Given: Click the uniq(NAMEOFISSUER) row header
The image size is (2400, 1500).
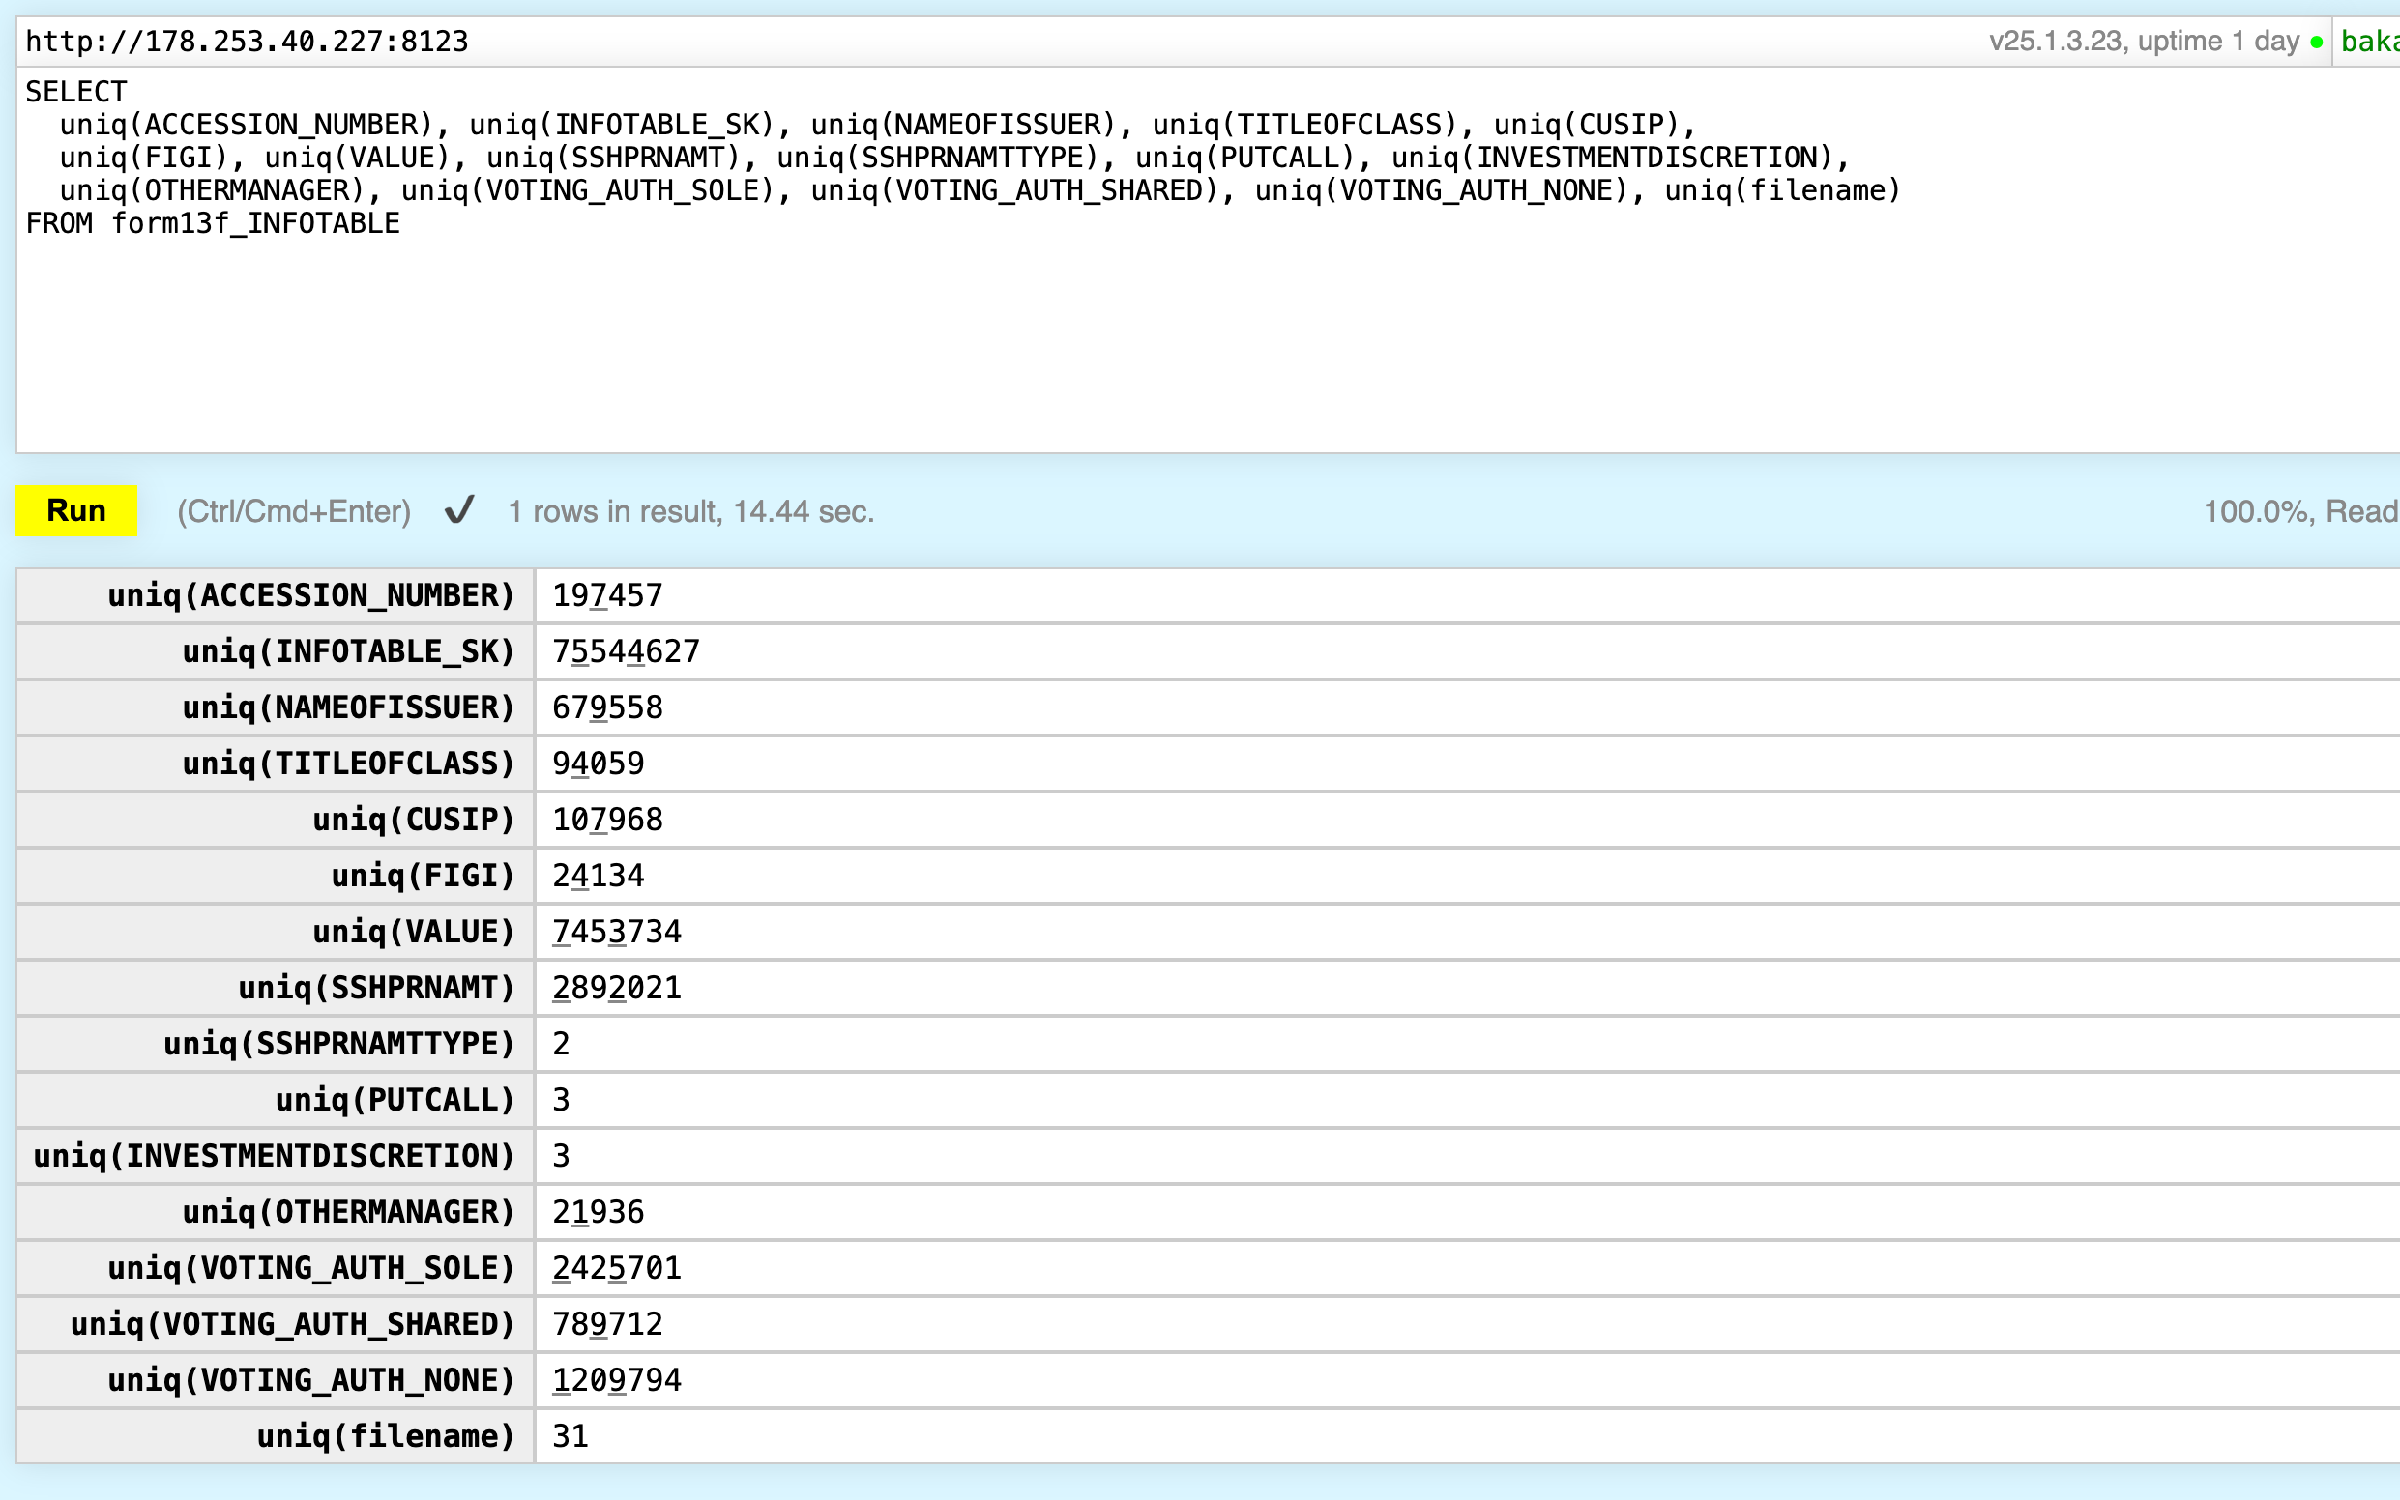Looking at the screenshot, I should point(347,708).
